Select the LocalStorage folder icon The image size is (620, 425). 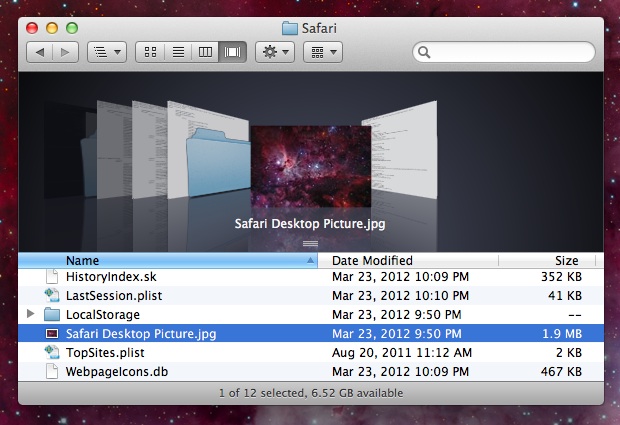pyautogui.click(x=52, y=315)
